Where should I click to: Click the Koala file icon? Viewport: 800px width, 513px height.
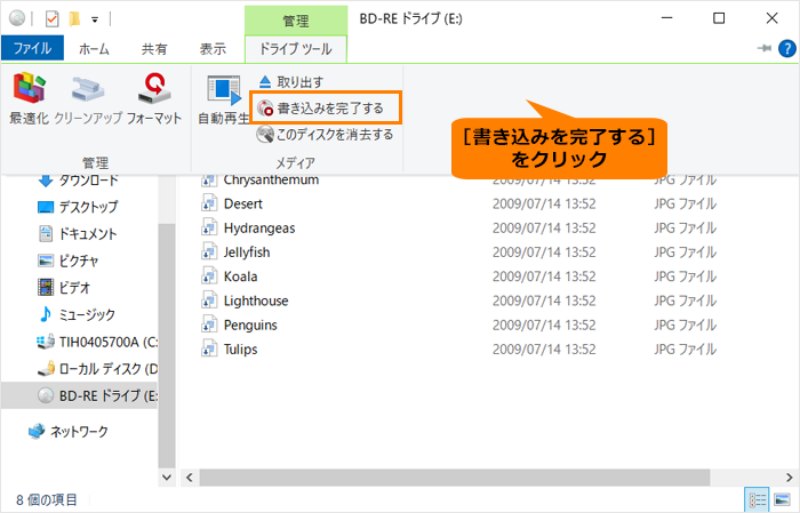tap(209, 277)
